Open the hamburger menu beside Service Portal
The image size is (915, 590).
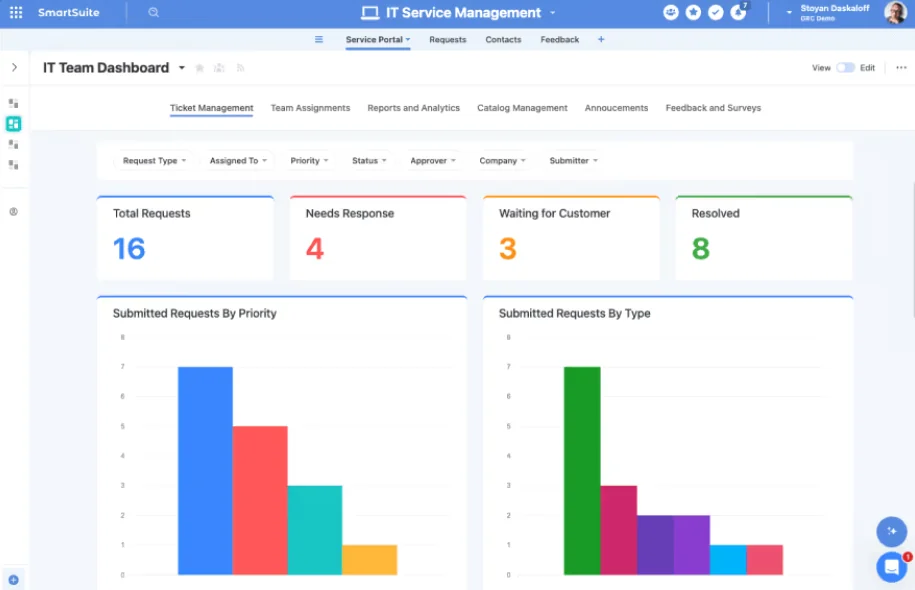(319, 40)
